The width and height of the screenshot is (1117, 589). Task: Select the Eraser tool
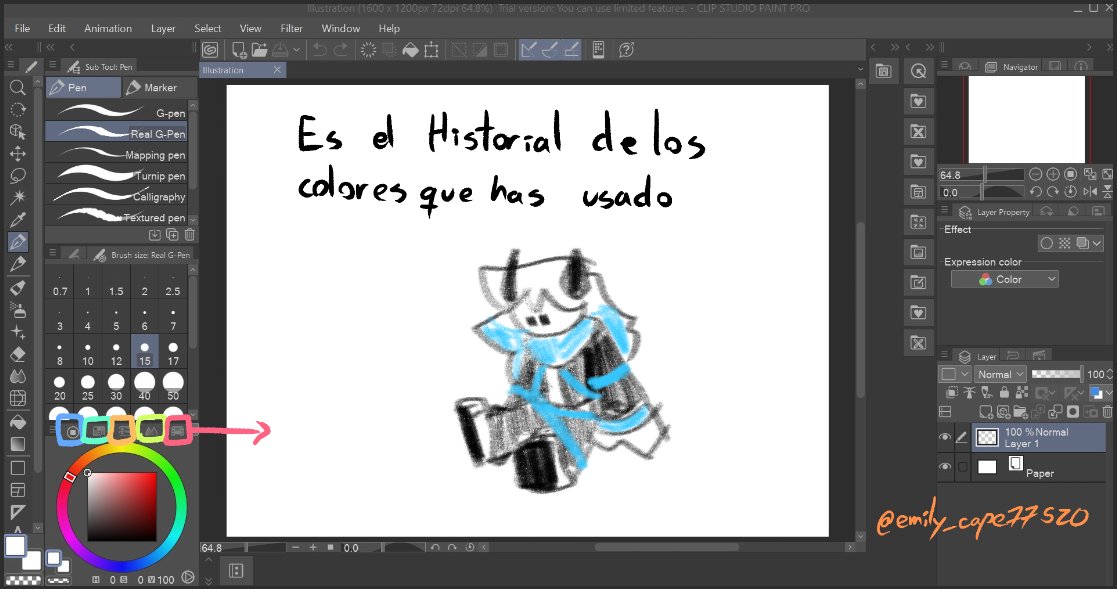pos(18,354)
